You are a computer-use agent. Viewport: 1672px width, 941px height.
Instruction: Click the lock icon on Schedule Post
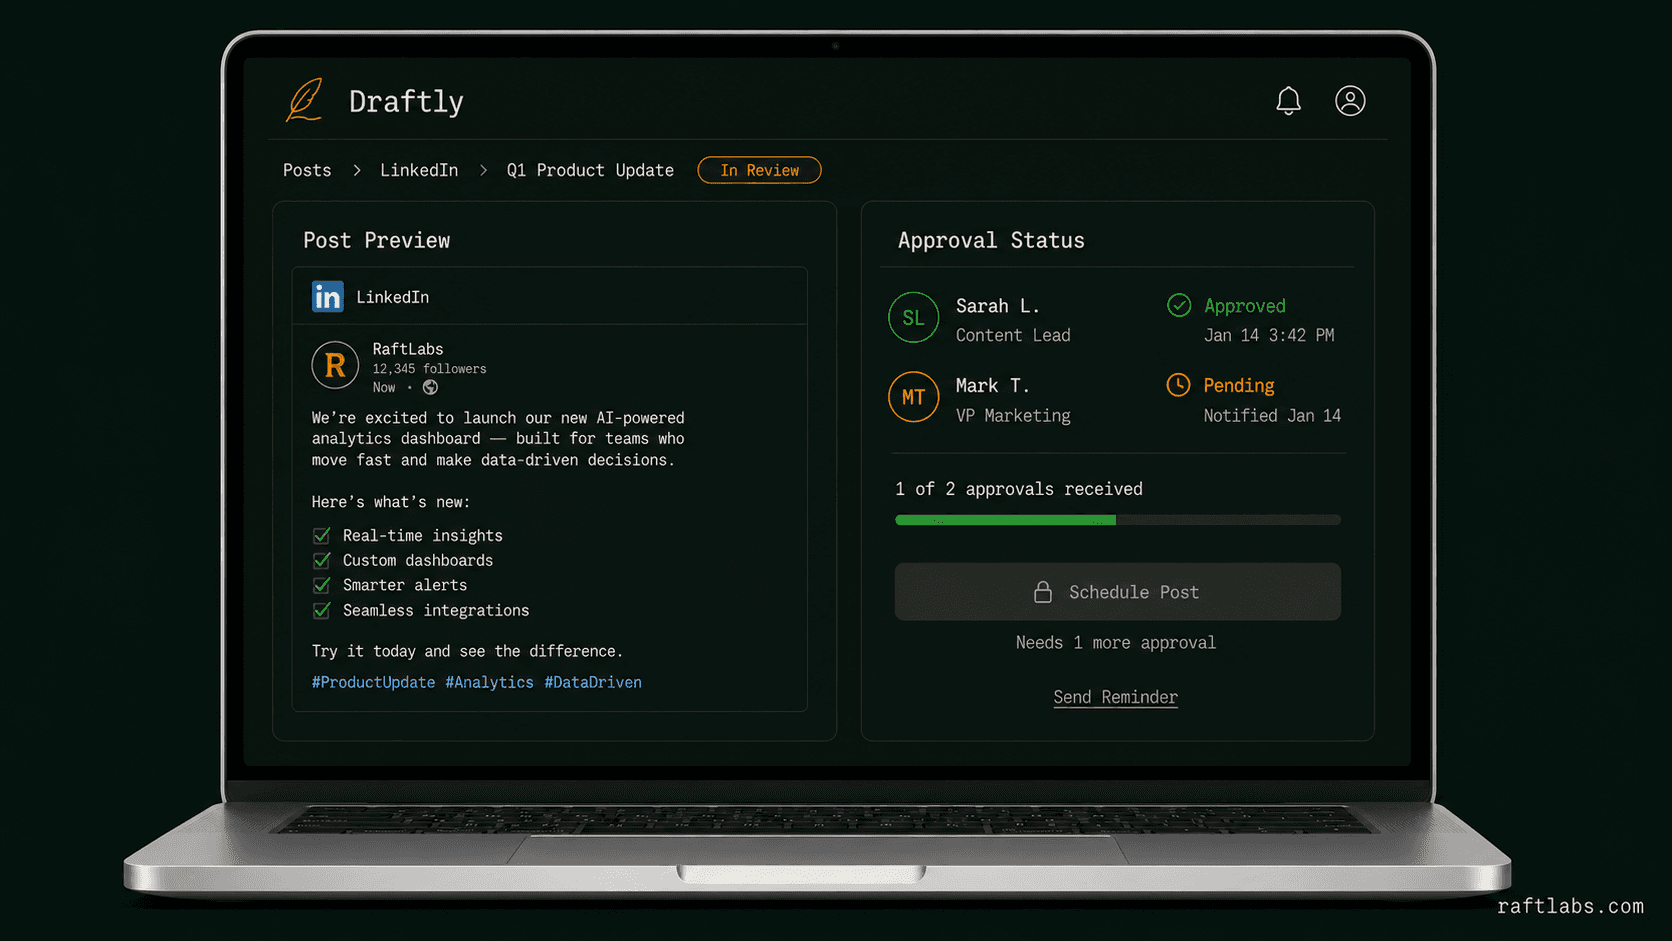(x=1042, y=592)
